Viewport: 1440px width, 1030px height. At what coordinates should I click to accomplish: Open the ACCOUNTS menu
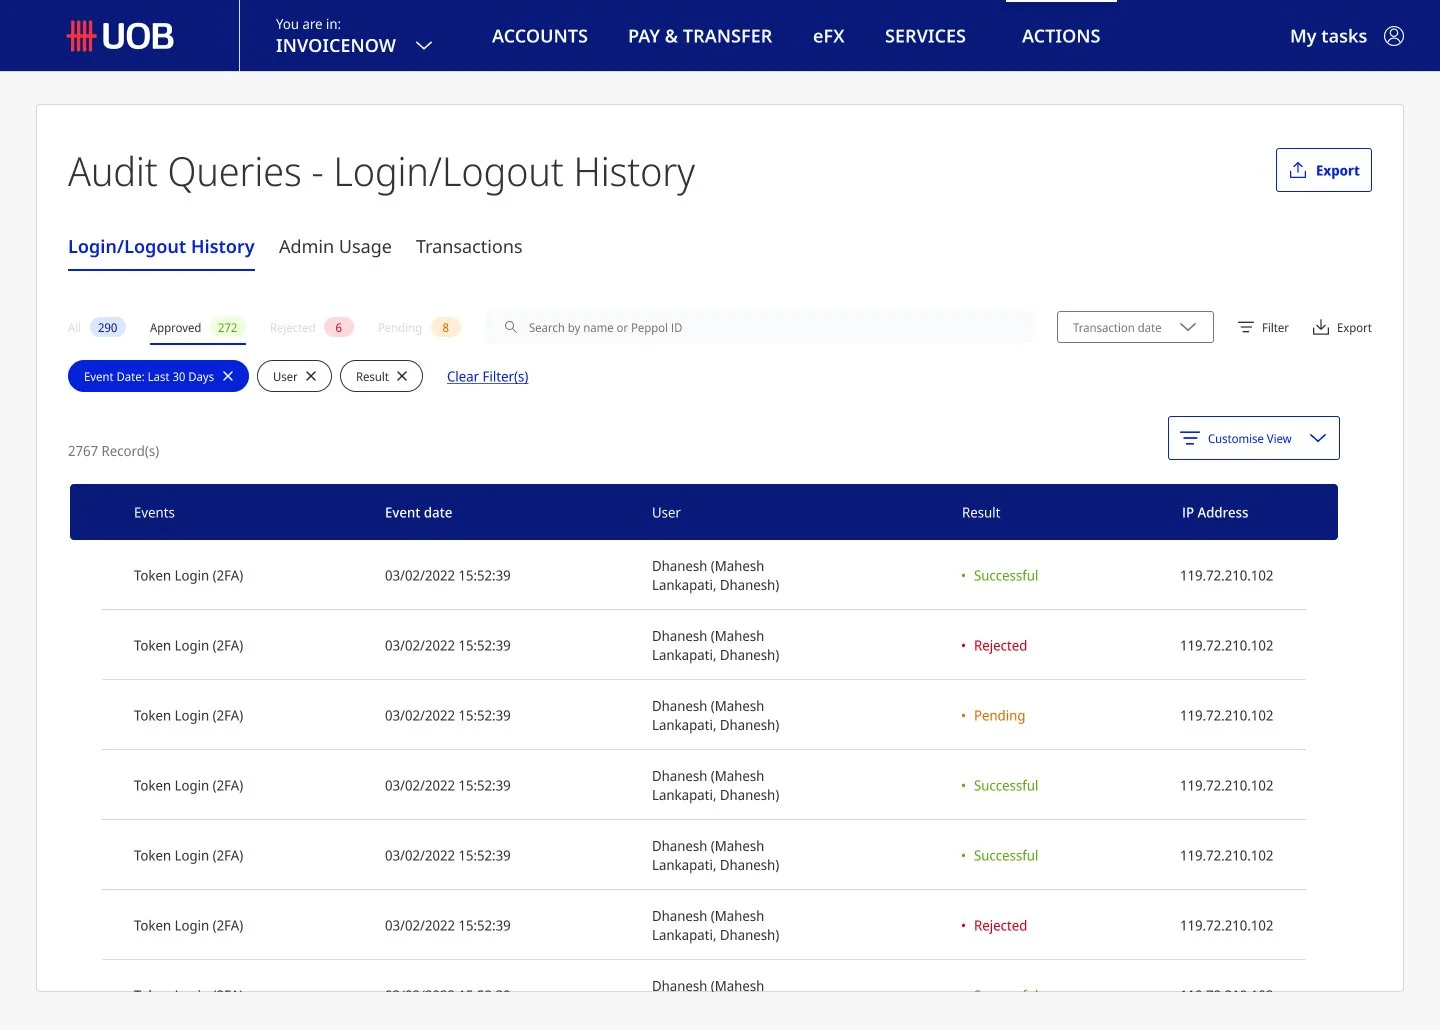[540, 36]
